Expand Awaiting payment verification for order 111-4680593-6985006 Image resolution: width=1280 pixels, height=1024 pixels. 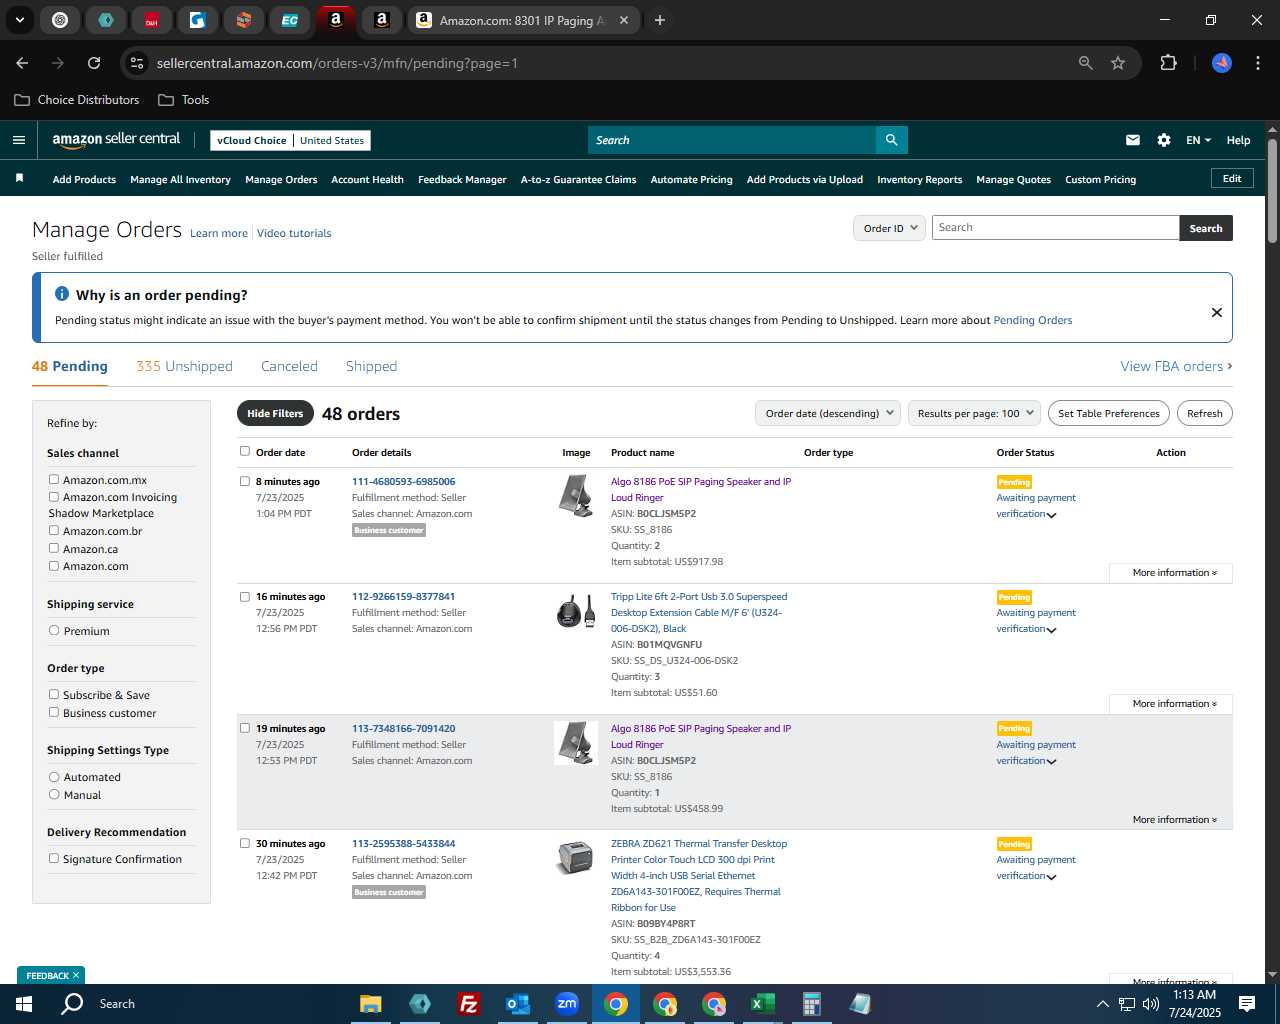point(1051,515)
